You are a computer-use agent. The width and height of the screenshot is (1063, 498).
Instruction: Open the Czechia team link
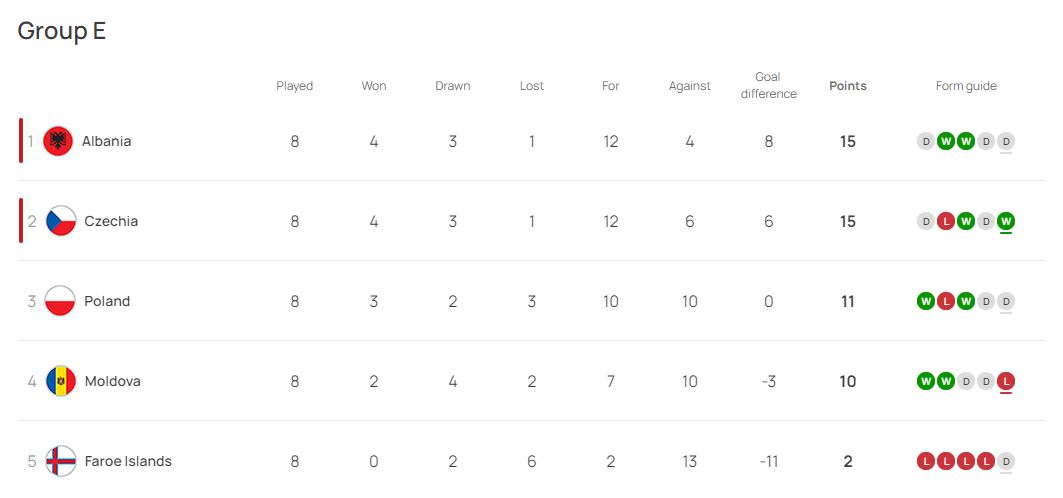[x=111, y=221]
